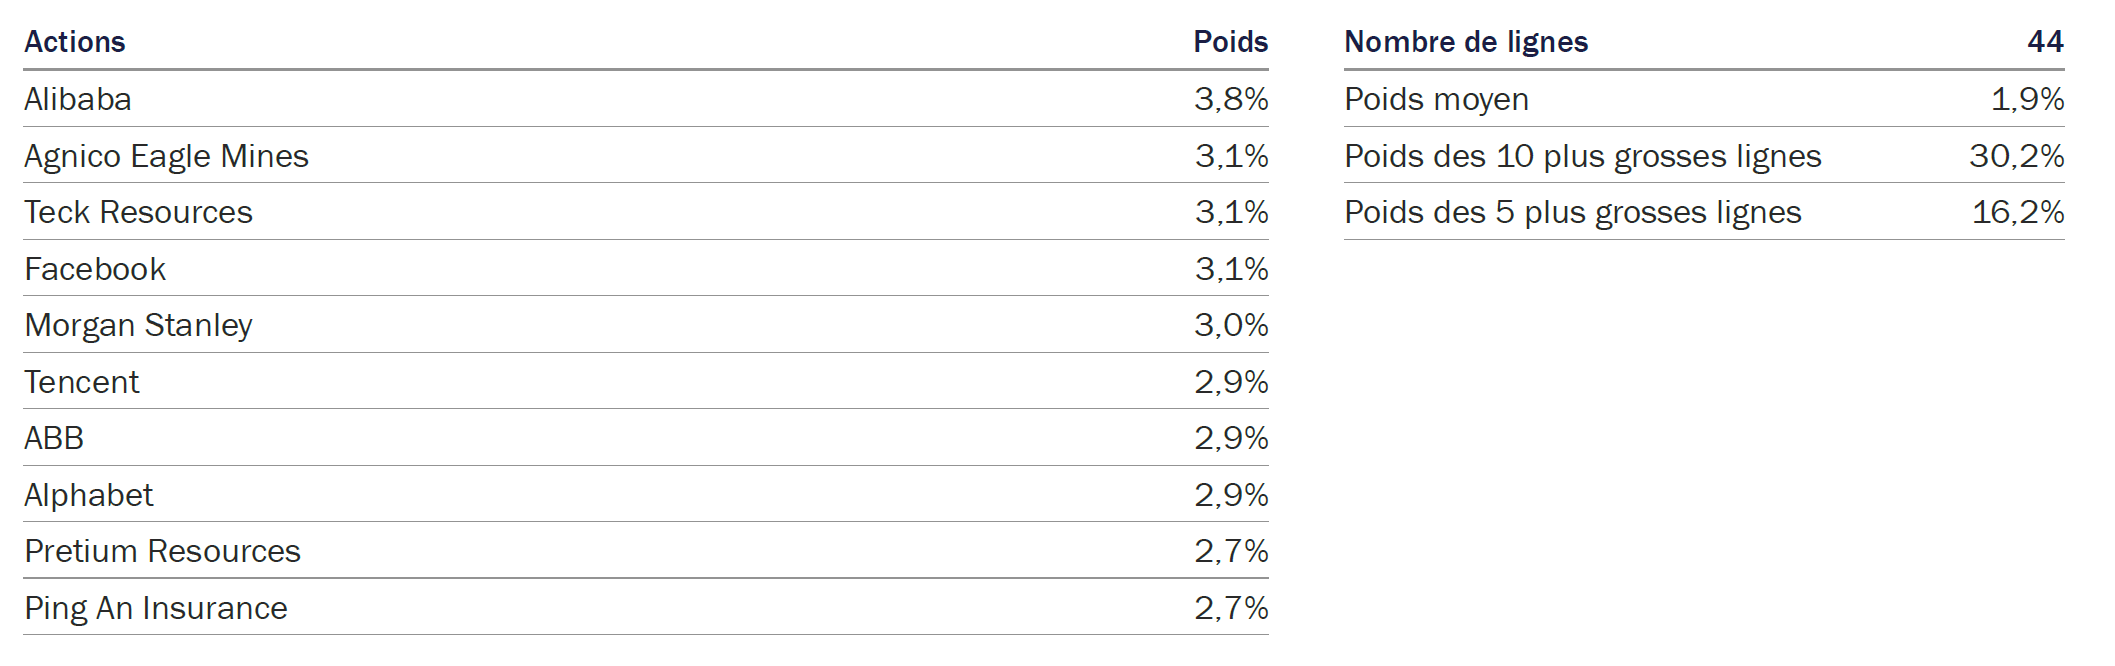
Task: Click the Actions column header
Action: (x=75, y=42)
